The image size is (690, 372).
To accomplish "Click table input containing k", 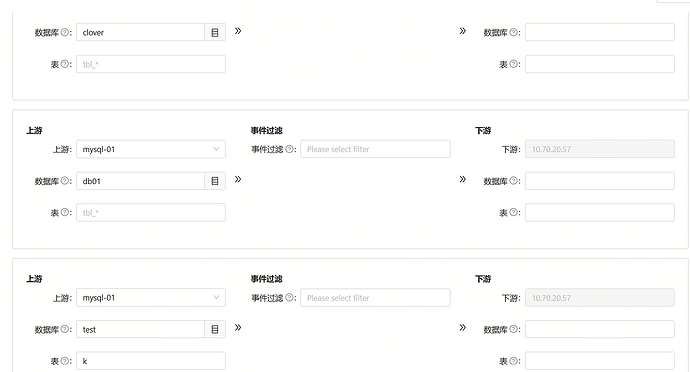I will point(151,361).
